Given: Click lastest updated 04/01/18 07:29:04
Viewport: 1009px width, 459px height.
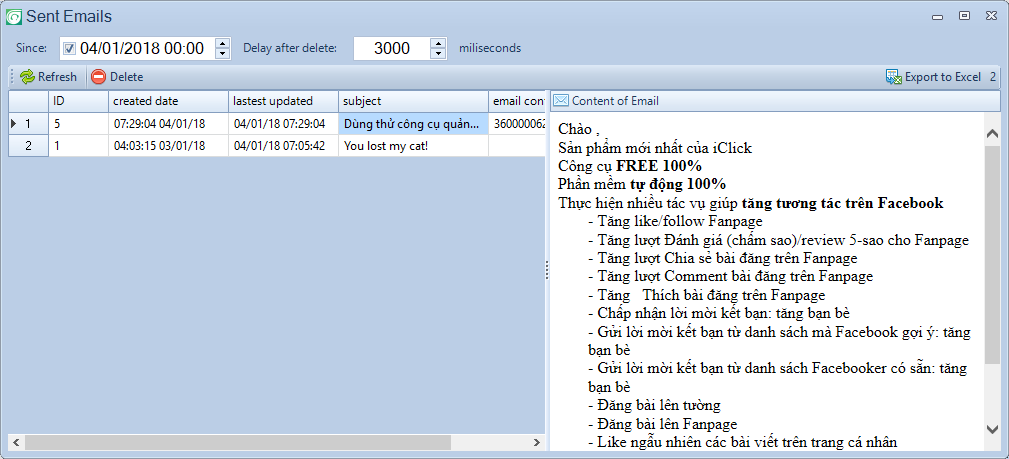Looking at the screenshot, I should (x=283, y=124).
